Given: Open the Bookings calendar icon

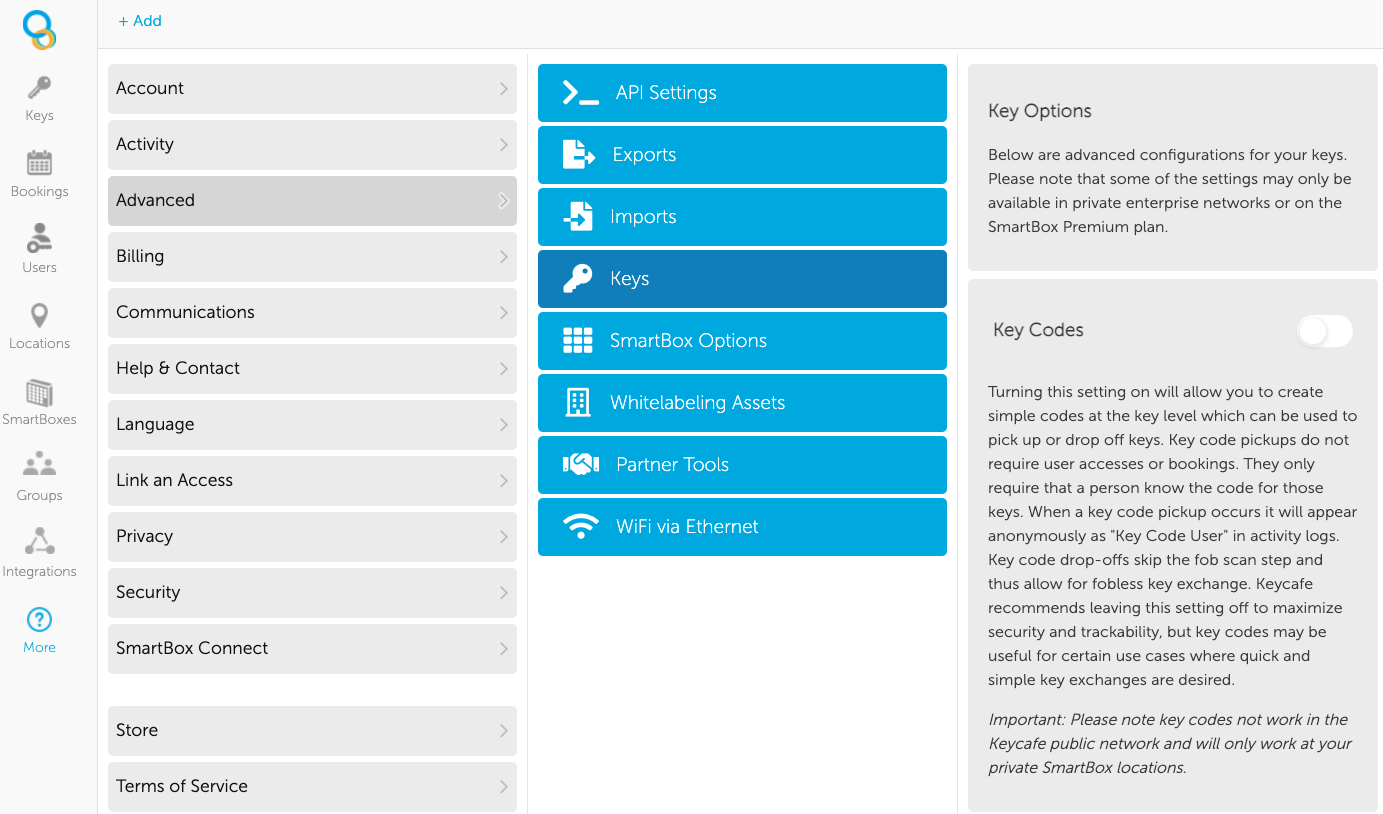Looking at the screenshot, I should click(39, 162).
